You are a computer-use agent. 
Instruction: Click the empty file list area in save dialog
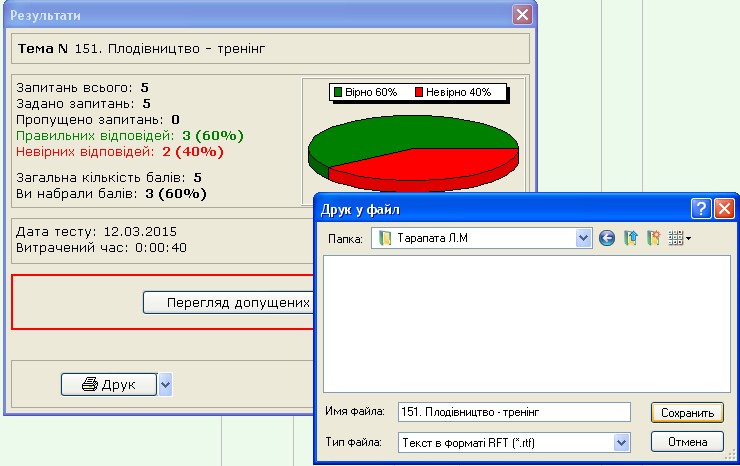tap(527, 324)
